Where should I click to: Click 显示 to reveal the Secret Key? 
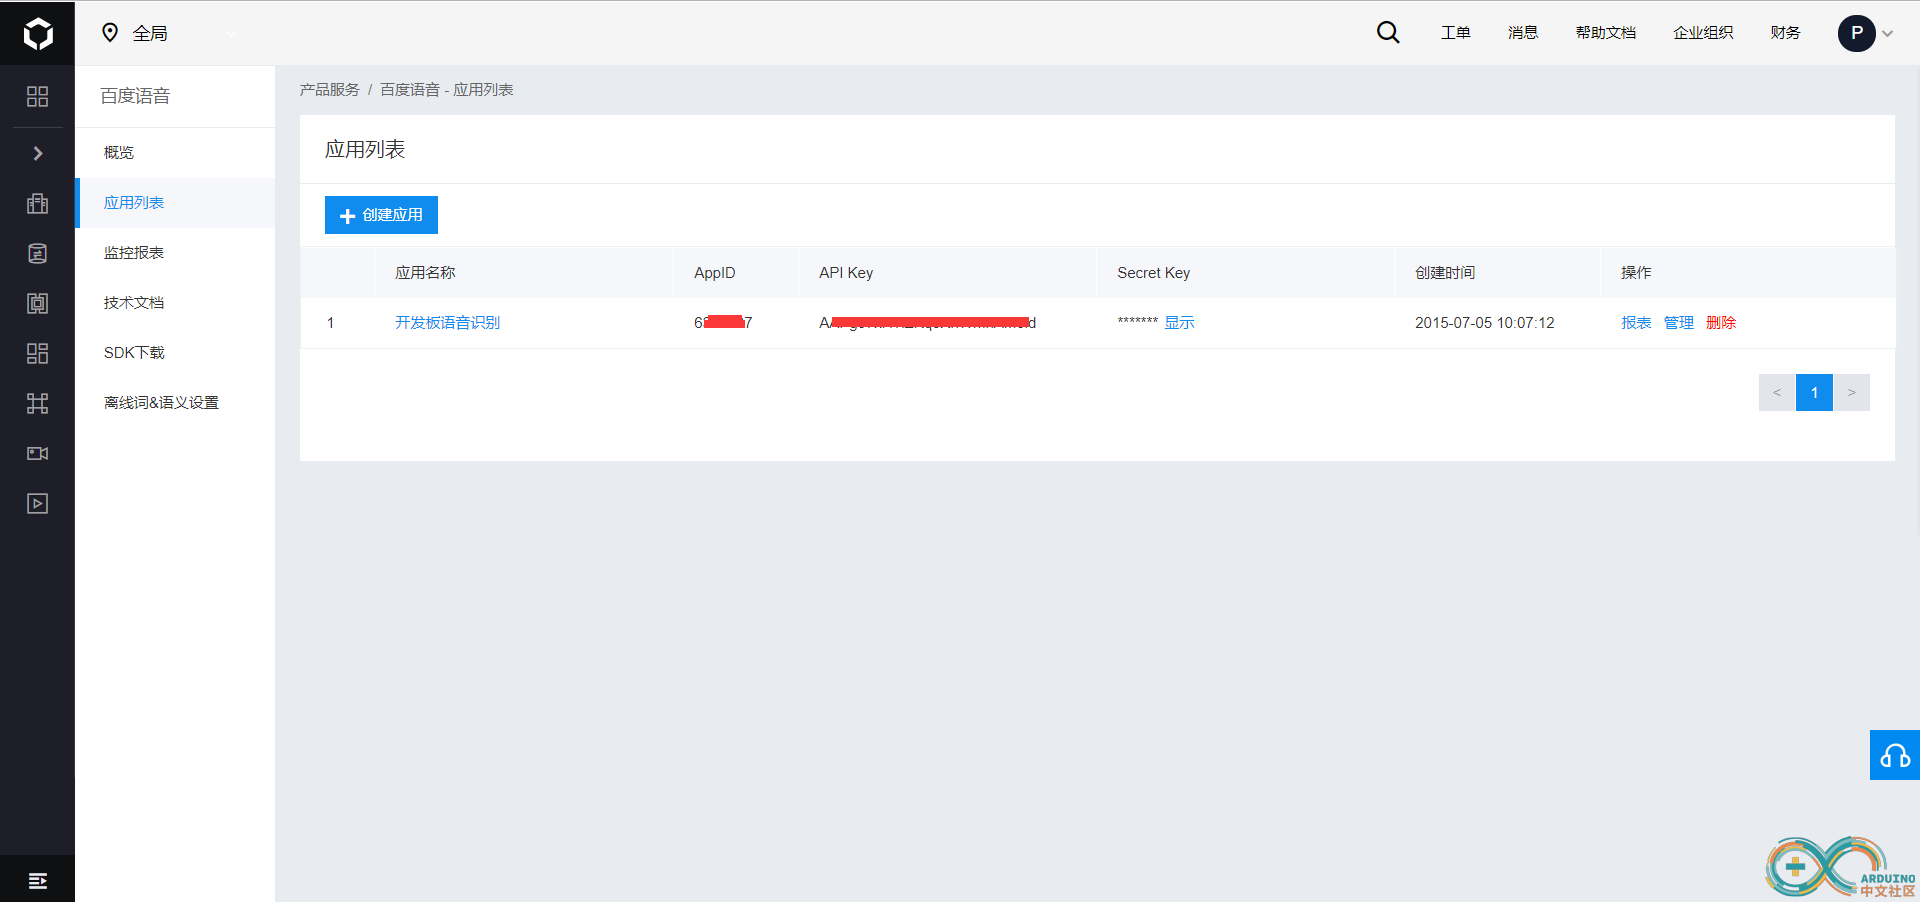pyautogui.click(x=1179, y=322)
